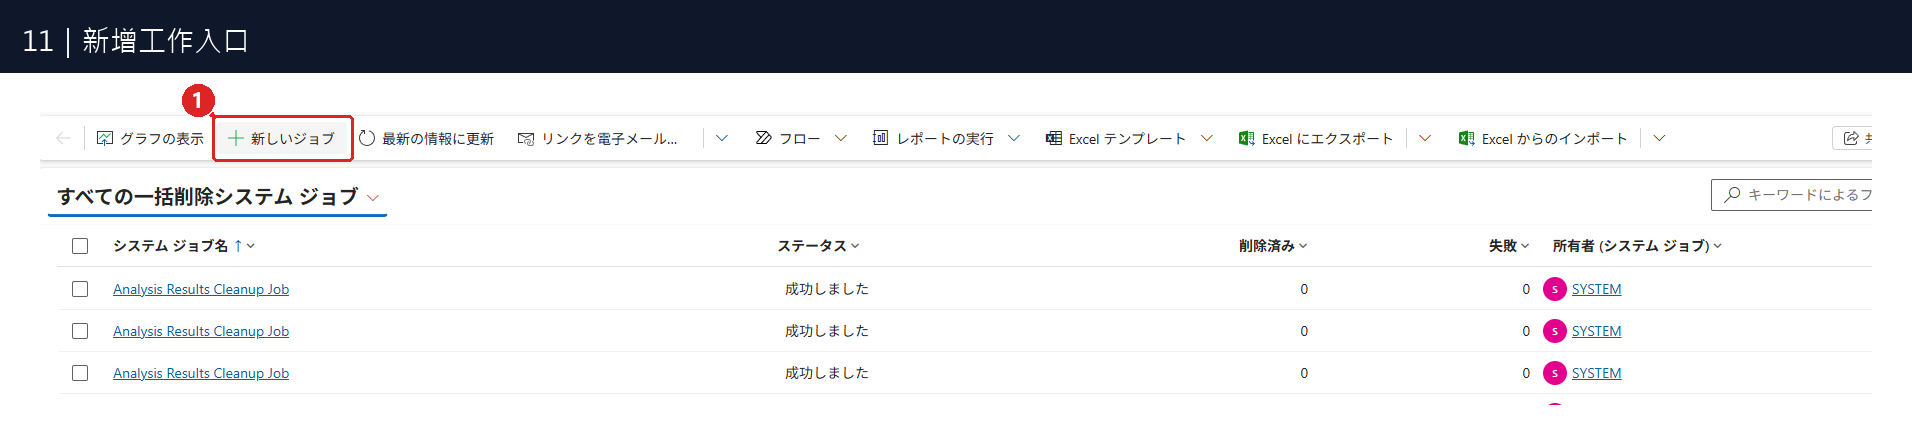Image resolution: width=1912 pixels, height=445 pixels.
Task: Select 成功しました status in the second row
Action: pos(826,331)
